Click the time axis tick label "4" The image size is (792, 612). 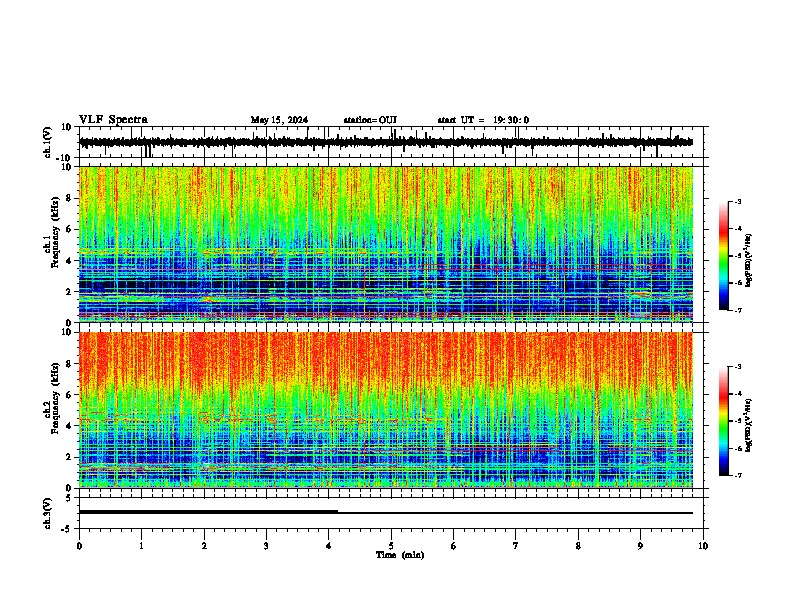[329, 546]
